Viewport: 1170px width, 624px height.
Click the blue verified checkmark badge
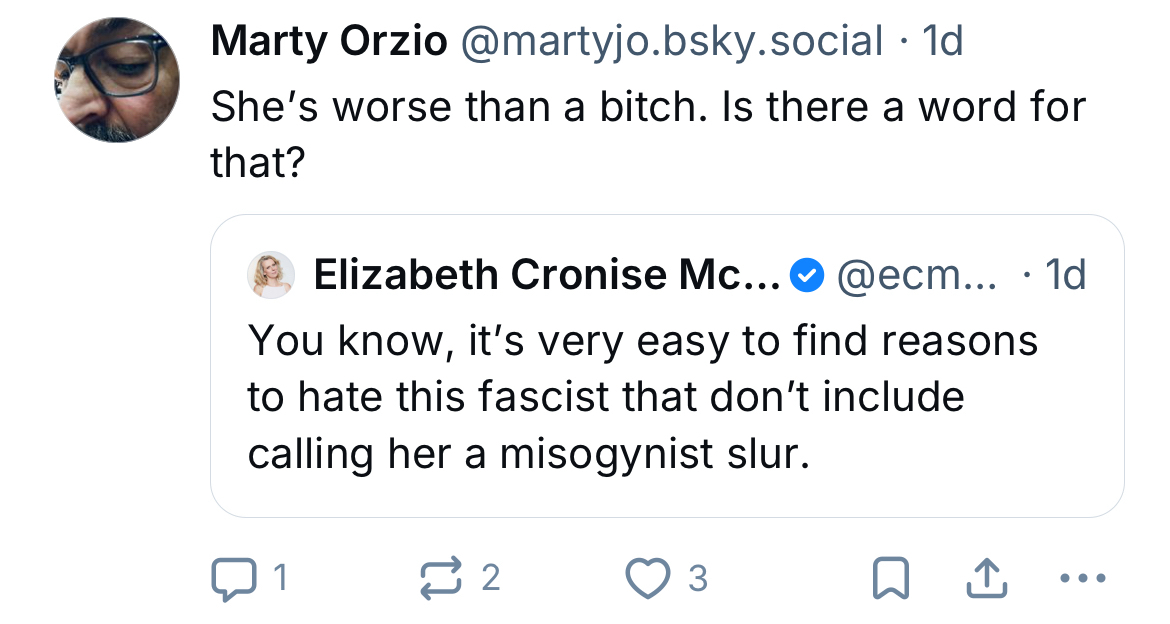pyautogui.click(x=806, y=275)
